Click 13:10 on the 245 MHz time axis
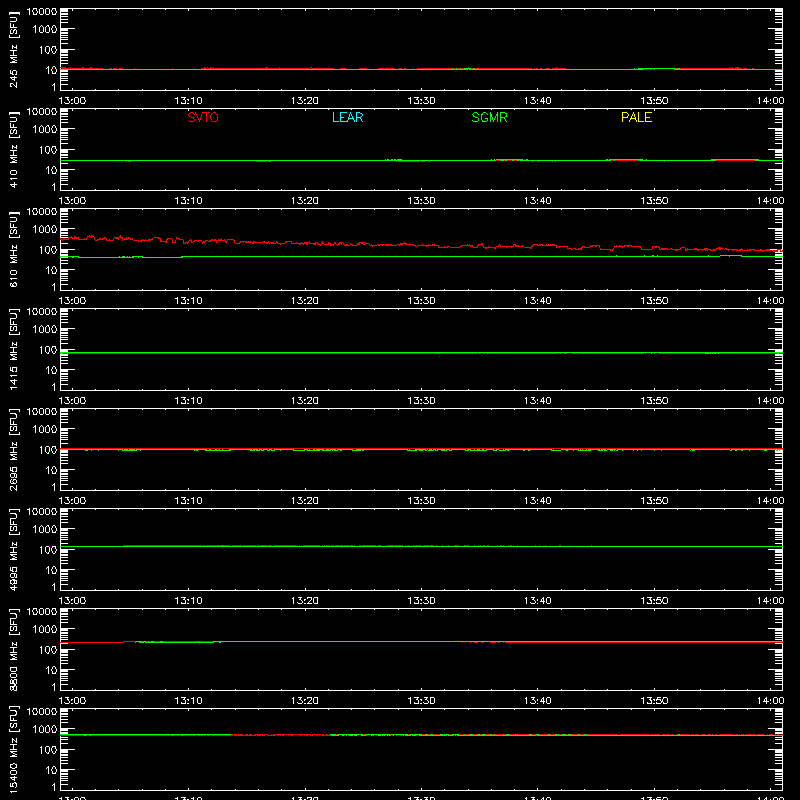The width and height of the screenshot is (800, 800). click(x=188, y=101)
